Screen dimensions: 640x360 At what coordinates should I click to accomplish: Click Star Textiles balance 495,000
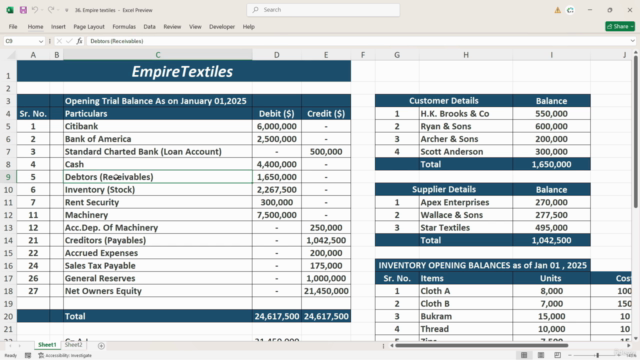551,228
